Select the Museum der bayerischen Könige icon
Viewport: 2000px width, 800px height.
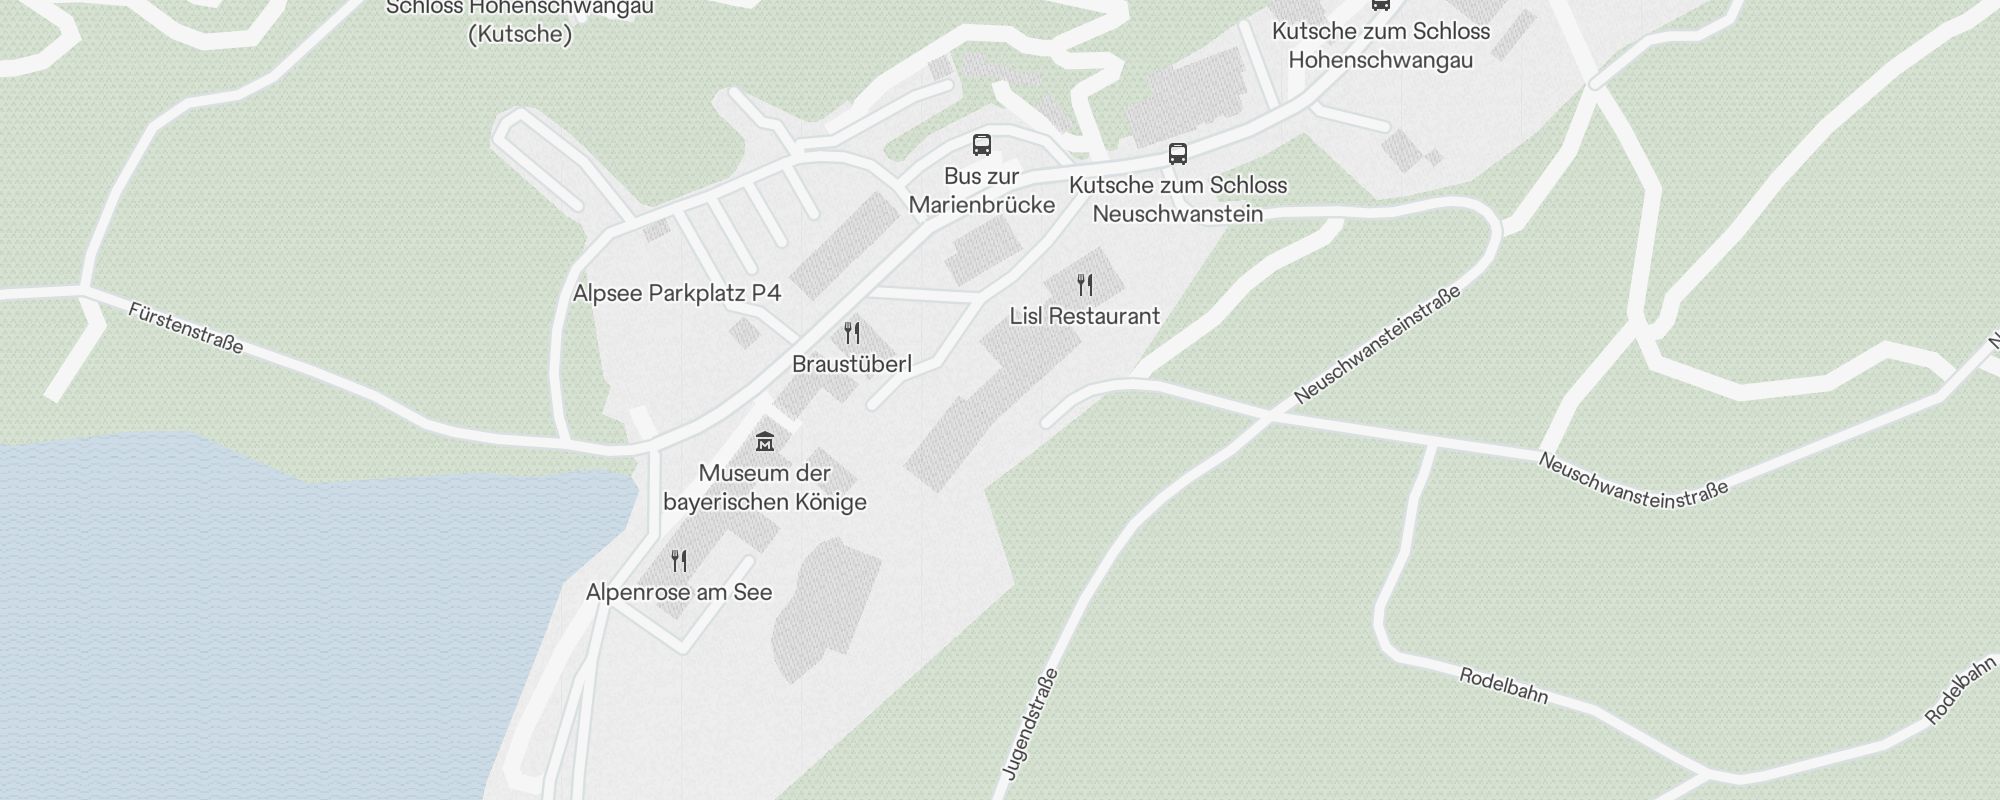point(765,441)
